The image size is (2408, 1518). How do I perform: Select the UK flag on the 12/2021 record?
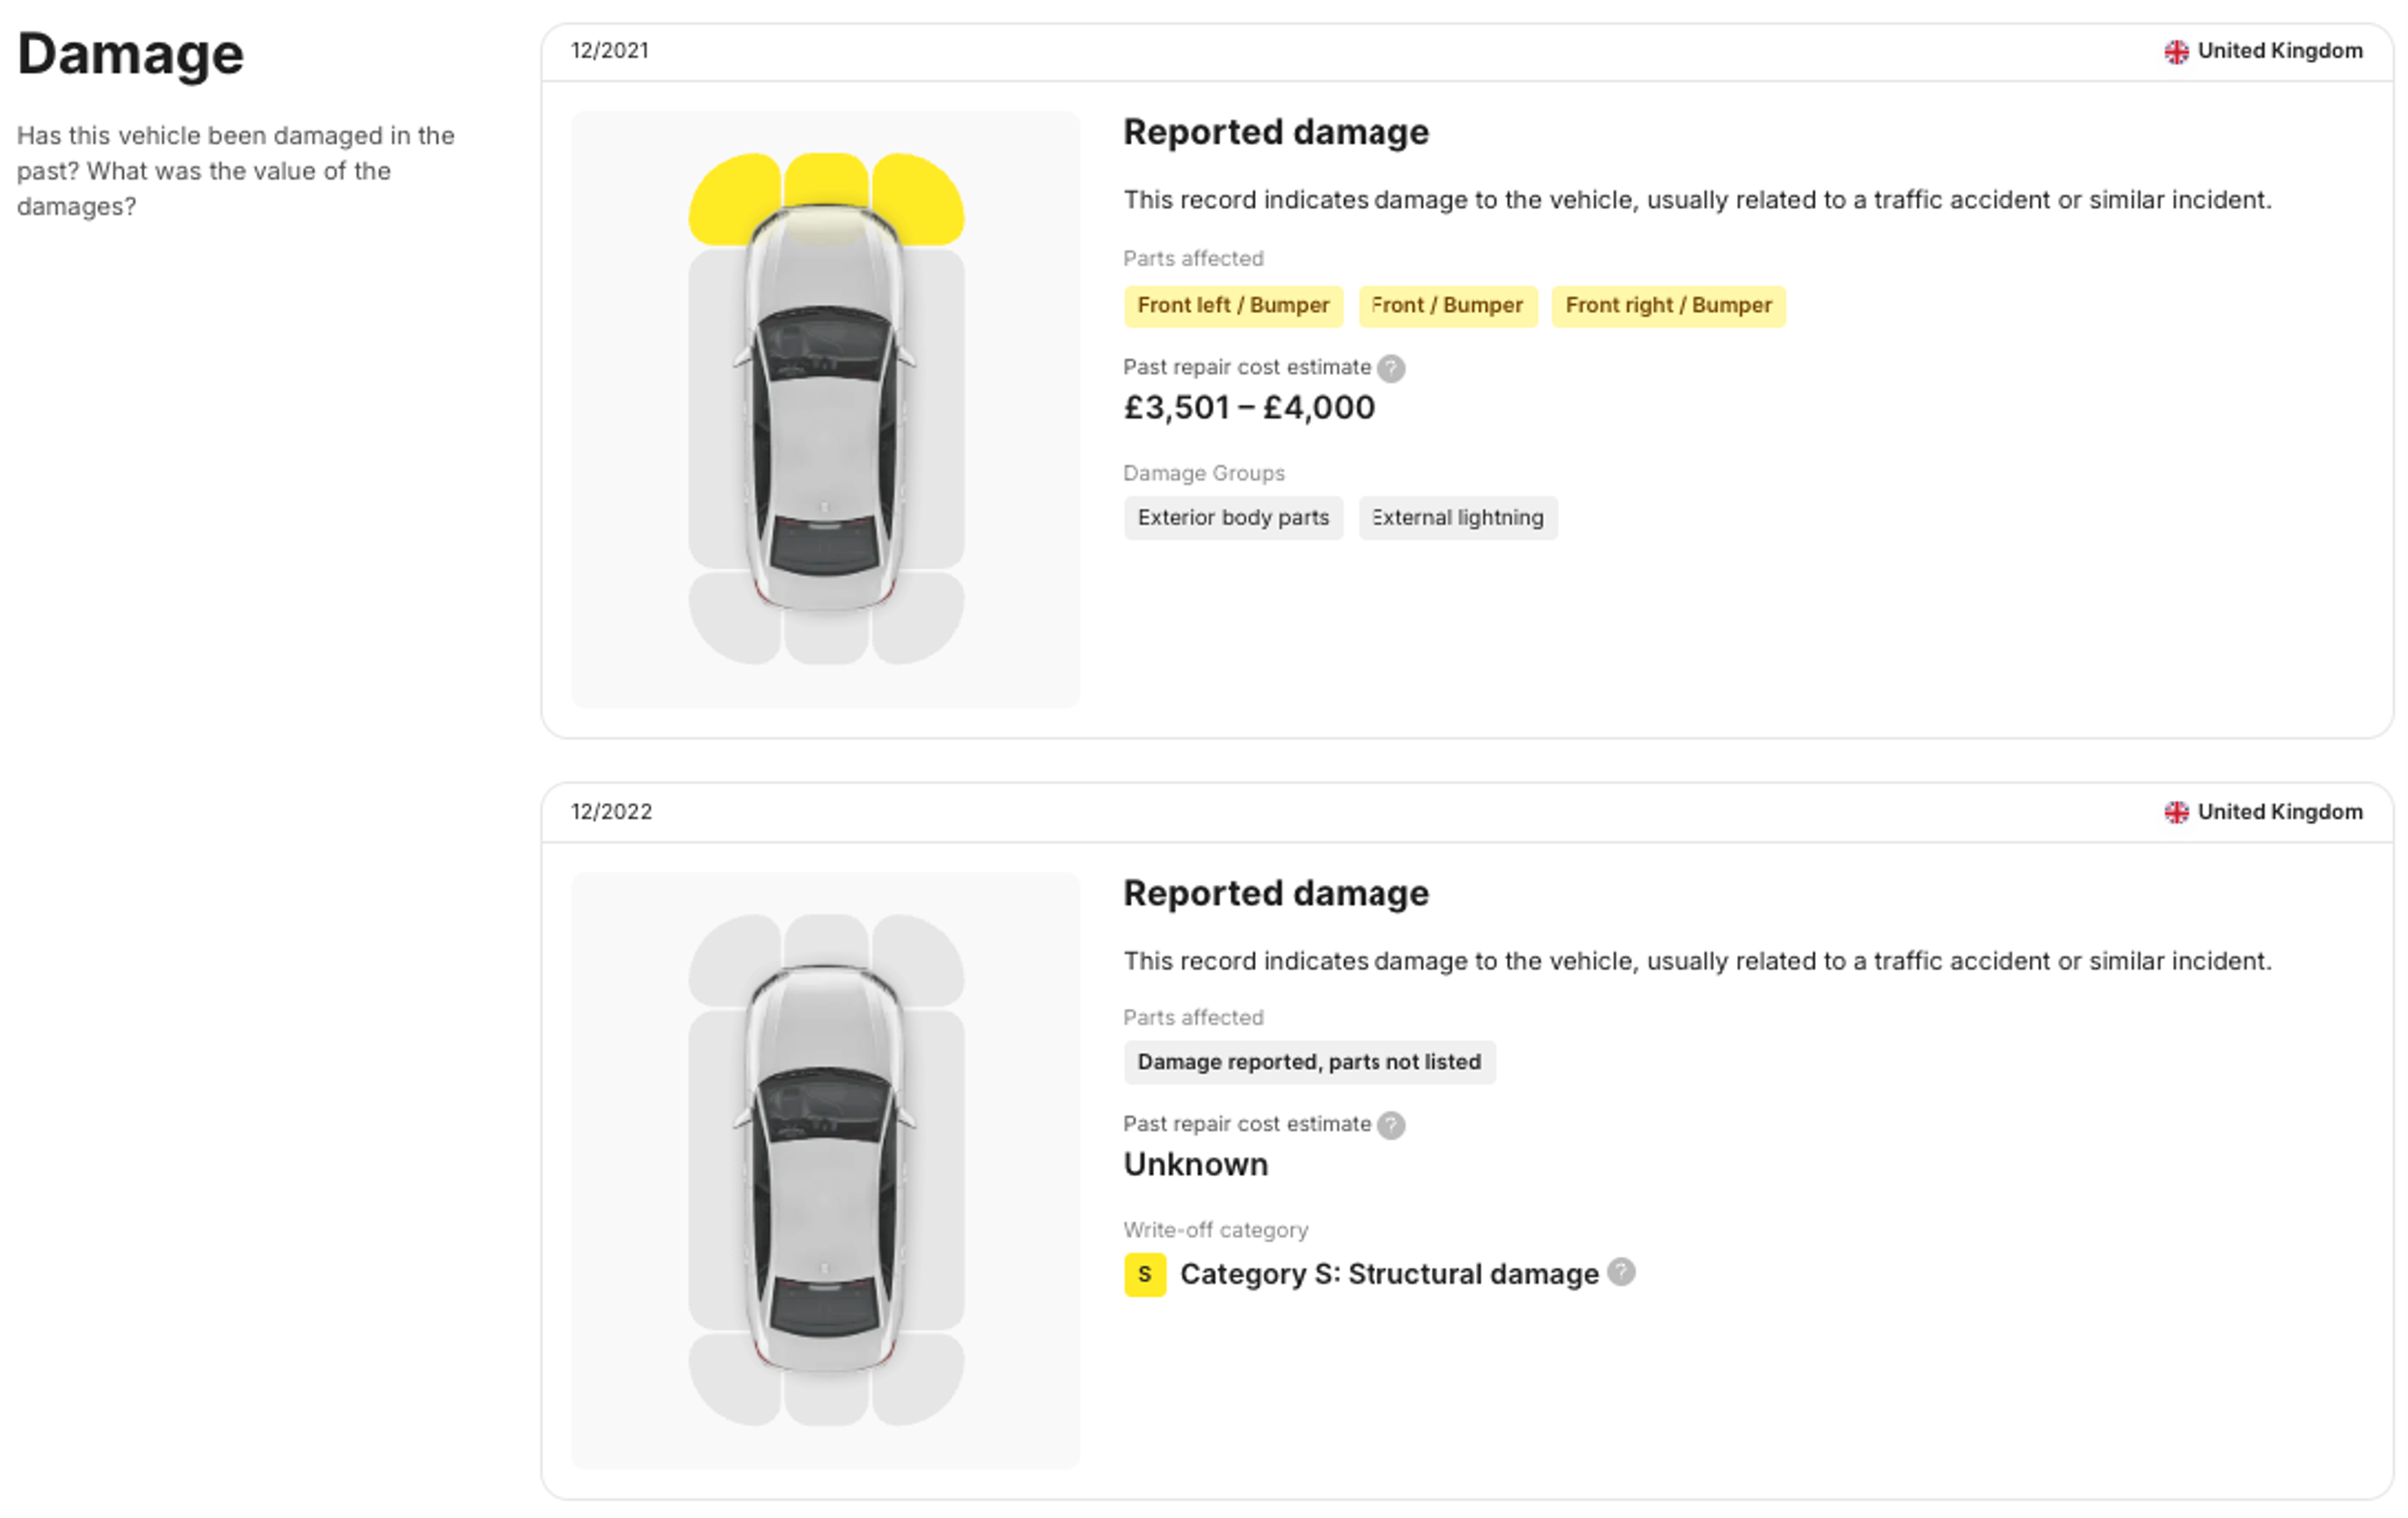coord(2176,51)
